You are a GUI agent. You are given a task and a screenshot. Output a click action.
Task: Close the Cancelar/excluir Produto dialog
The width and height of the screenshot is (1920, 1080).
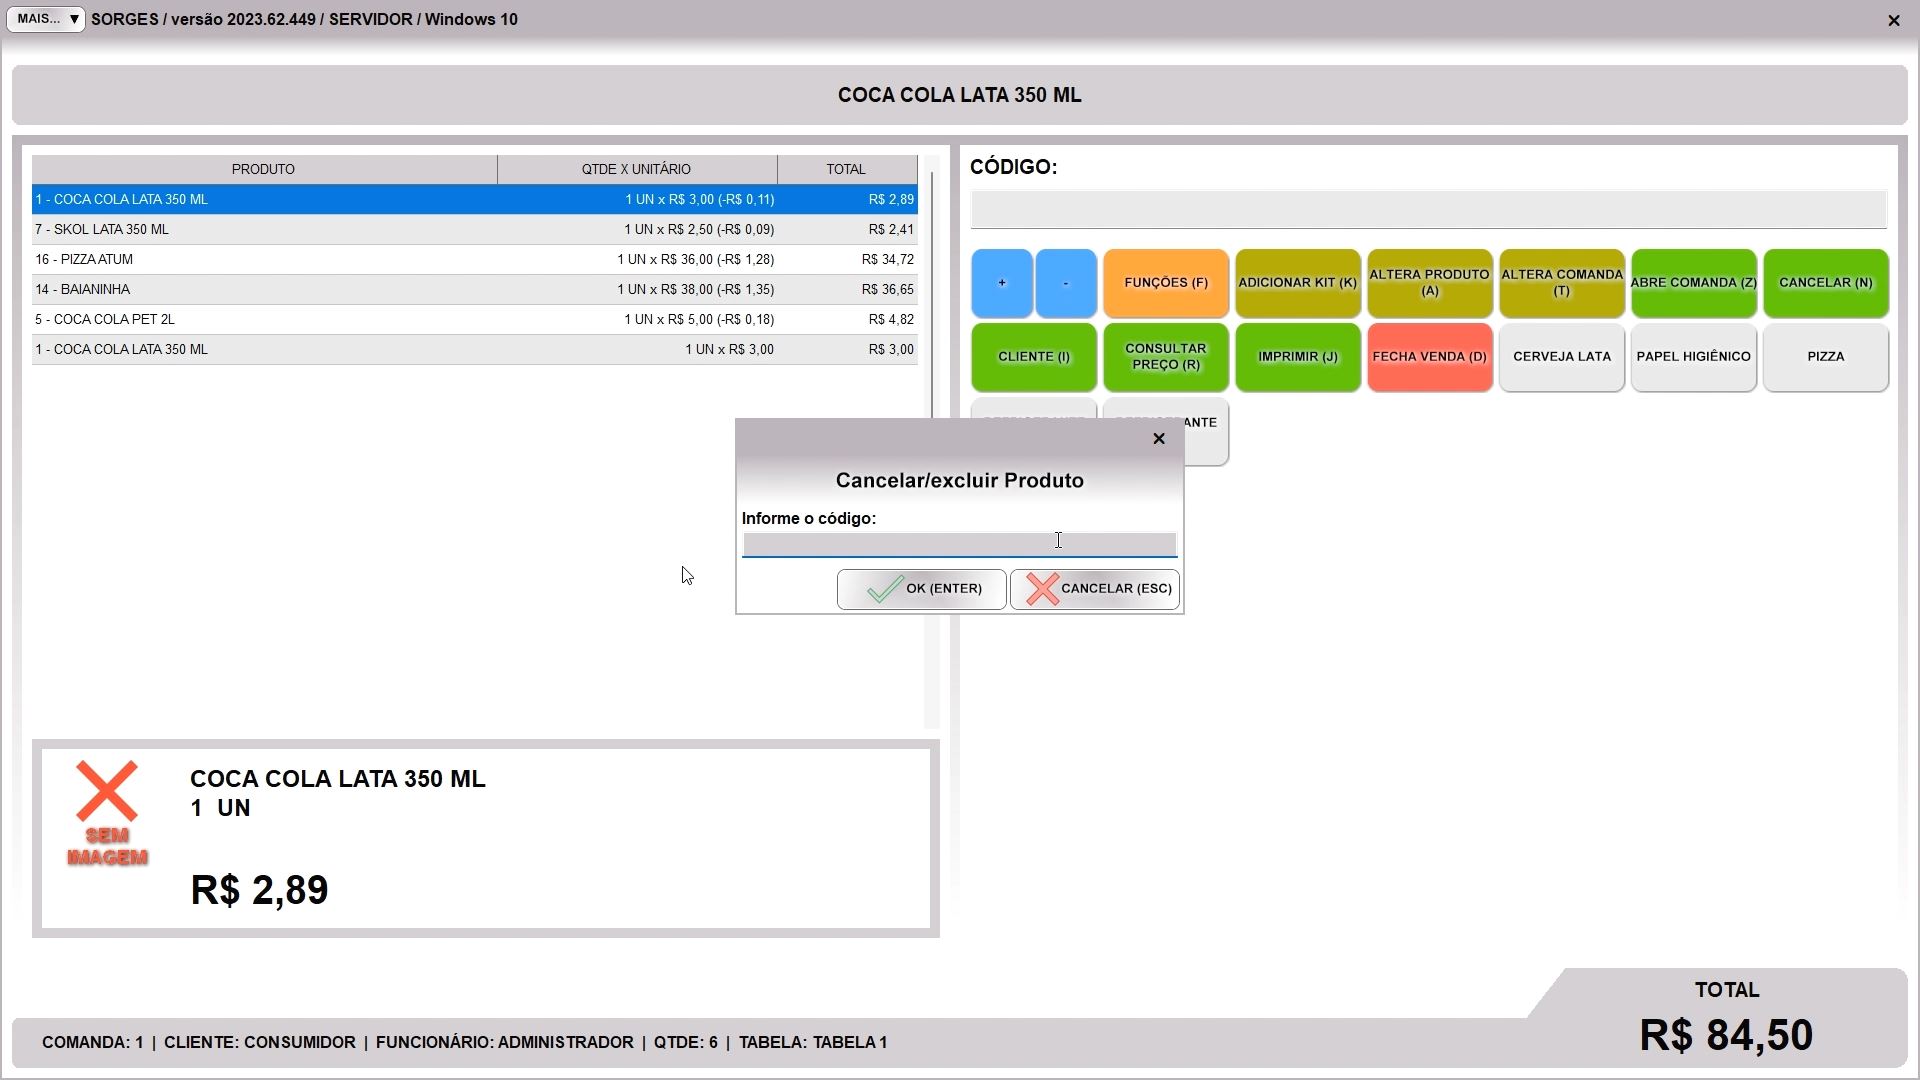point(1159,439)
